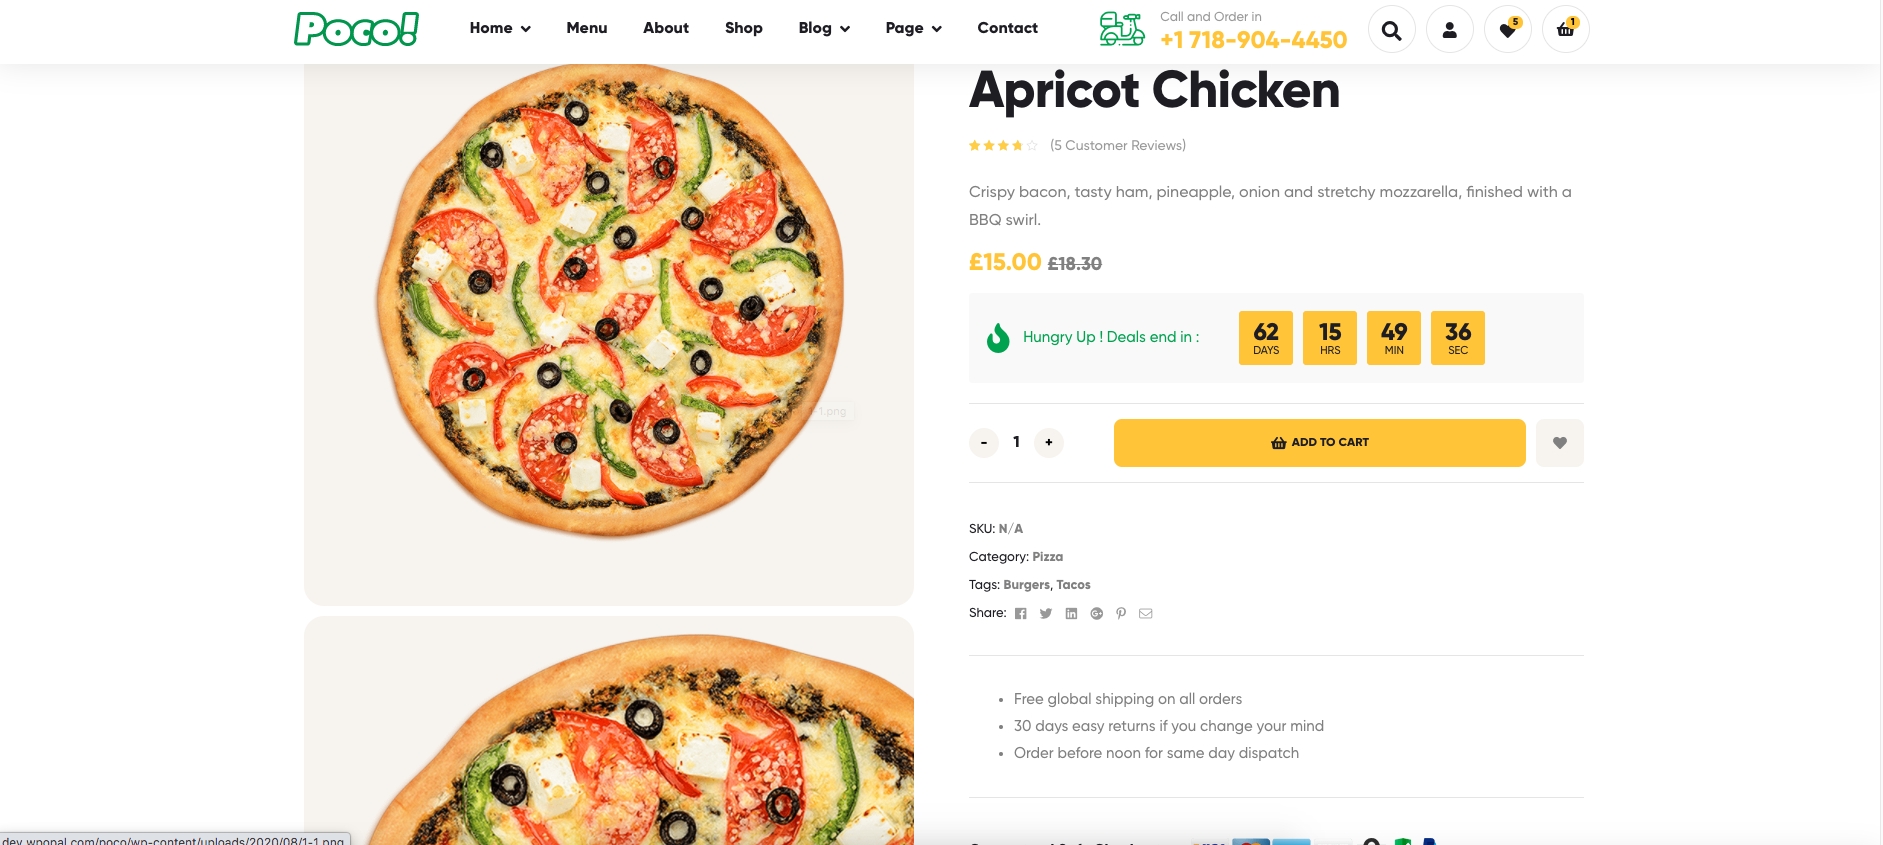Open the search icon in header

(1391, 30)
